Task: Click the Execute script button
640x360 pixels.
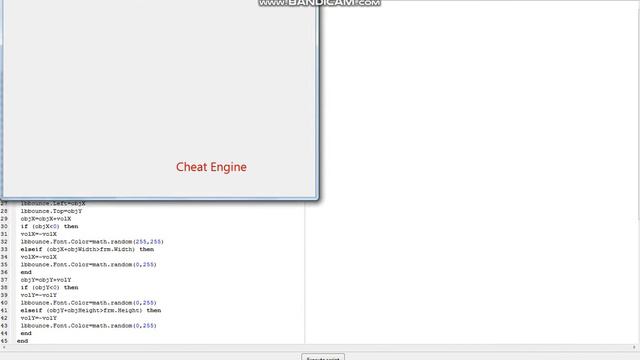Action: pyautogui.click(x=323, y=357)
